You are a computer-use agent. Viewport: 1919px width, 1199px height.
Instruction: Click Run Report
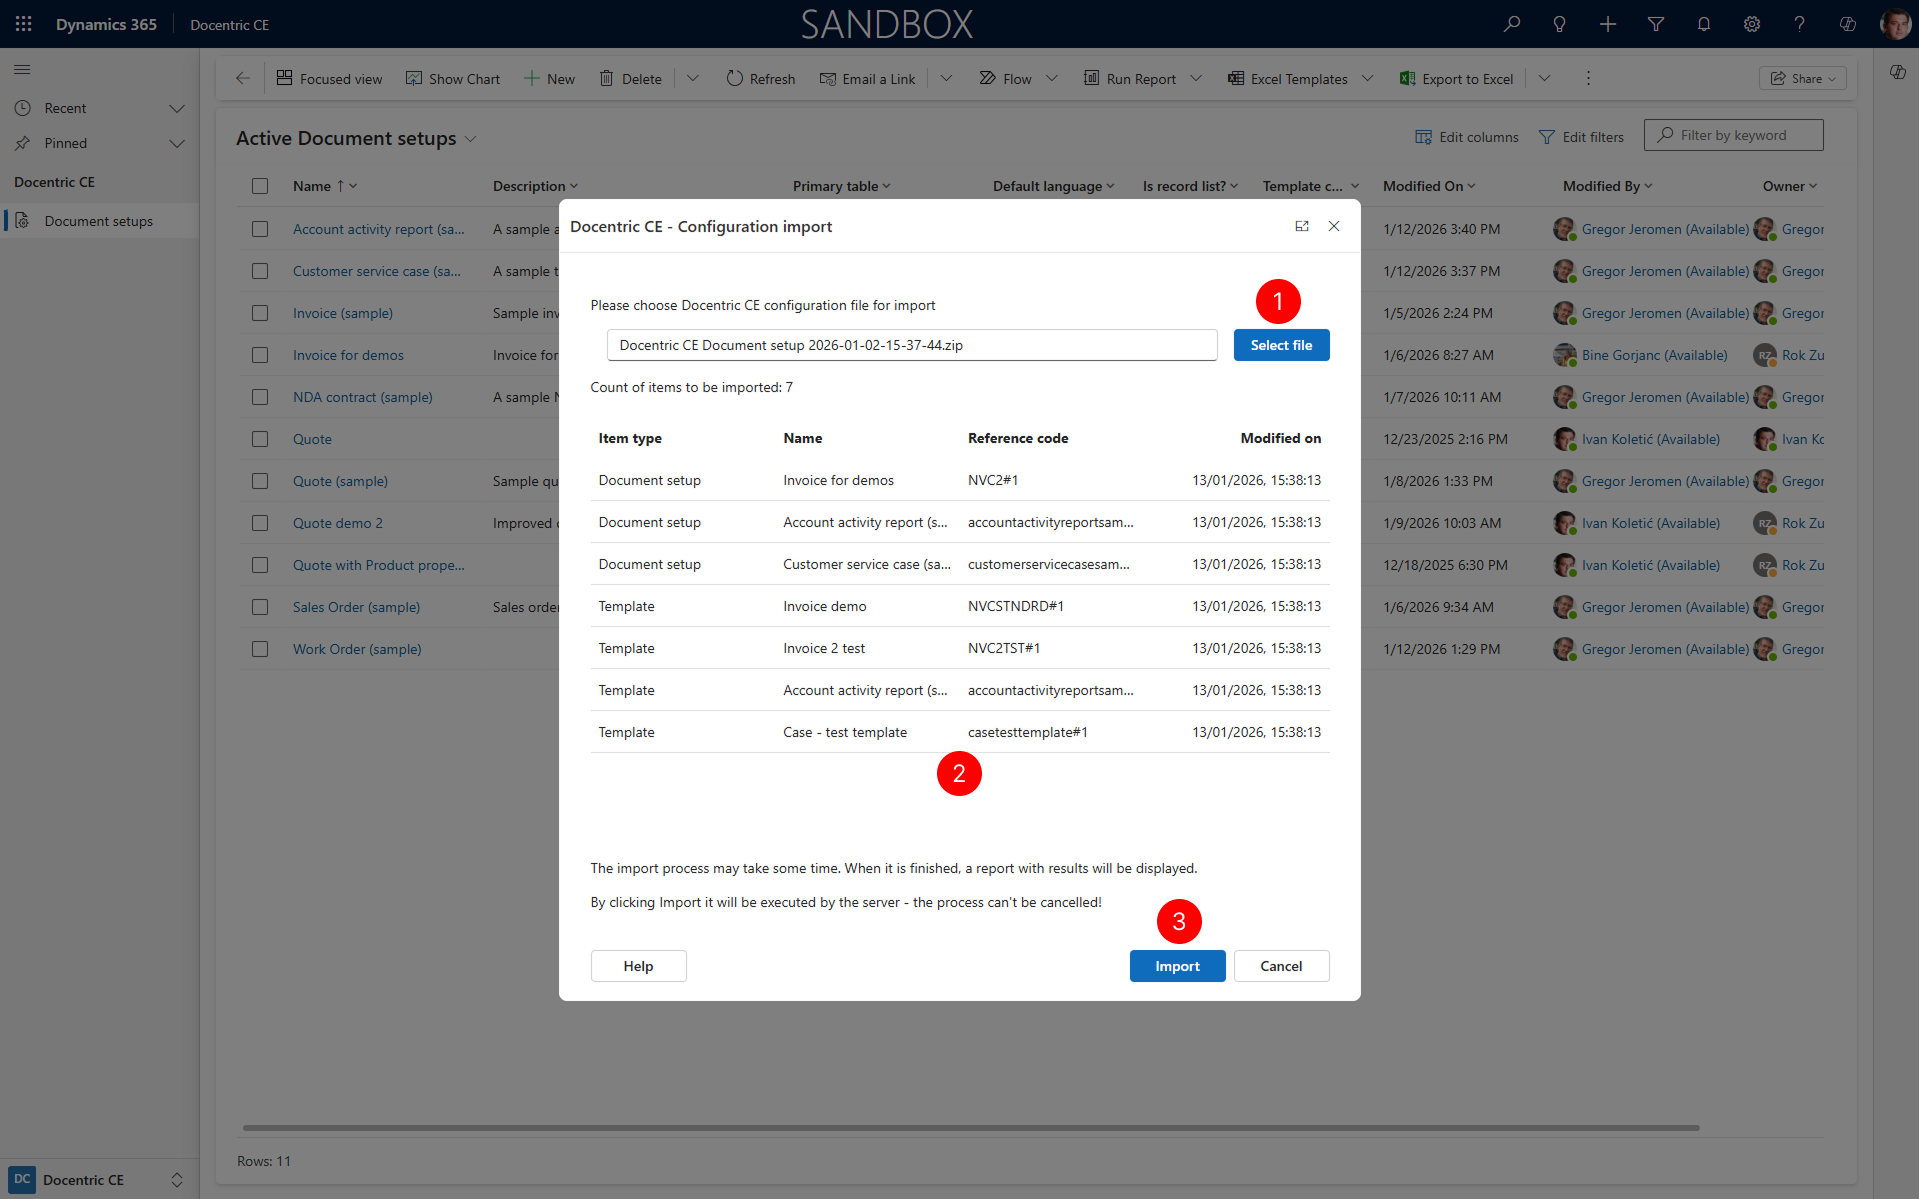coord(1130,78)
